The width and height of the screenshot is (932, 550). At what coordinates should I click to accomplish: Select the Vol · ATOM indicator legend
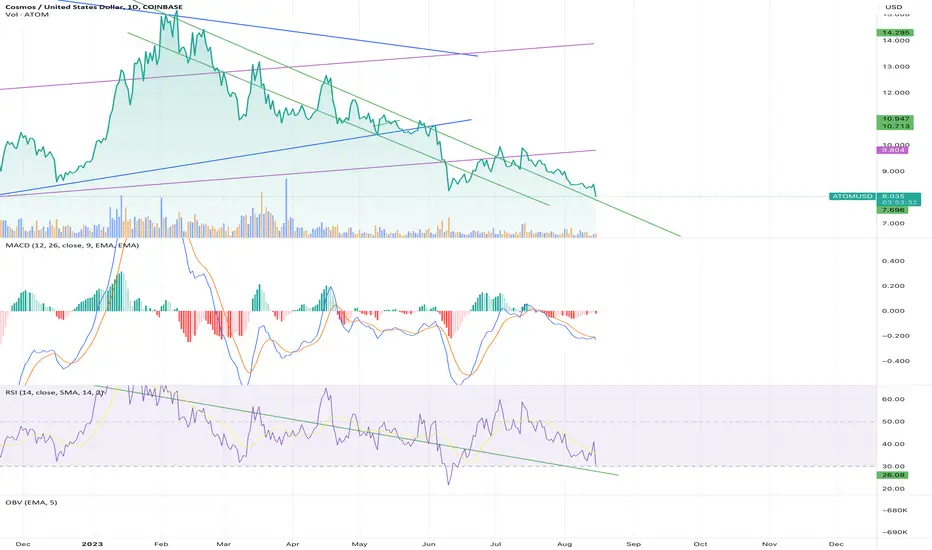[27, 14]
